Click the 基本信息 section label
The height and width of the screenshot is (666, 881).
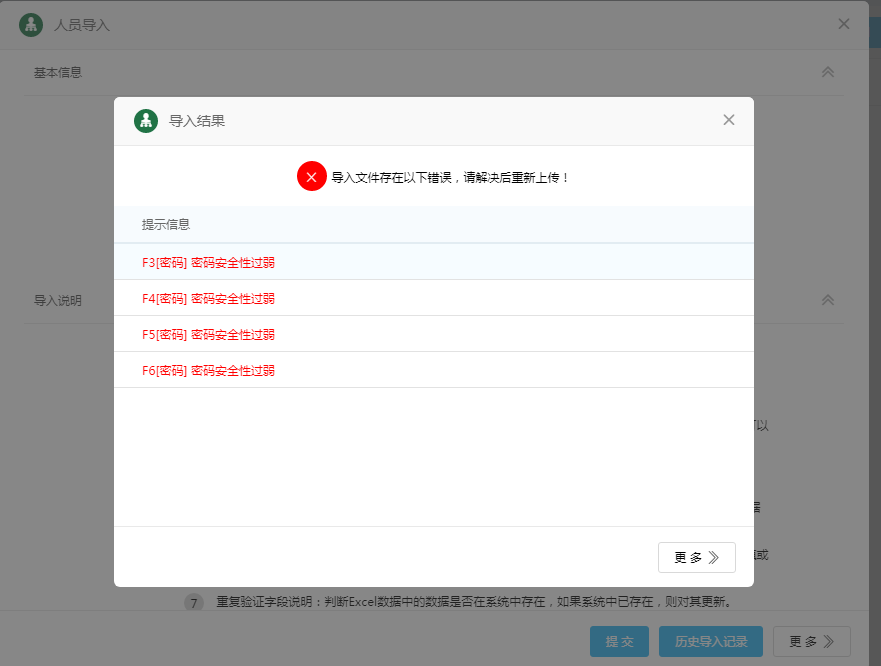(58, 73)
